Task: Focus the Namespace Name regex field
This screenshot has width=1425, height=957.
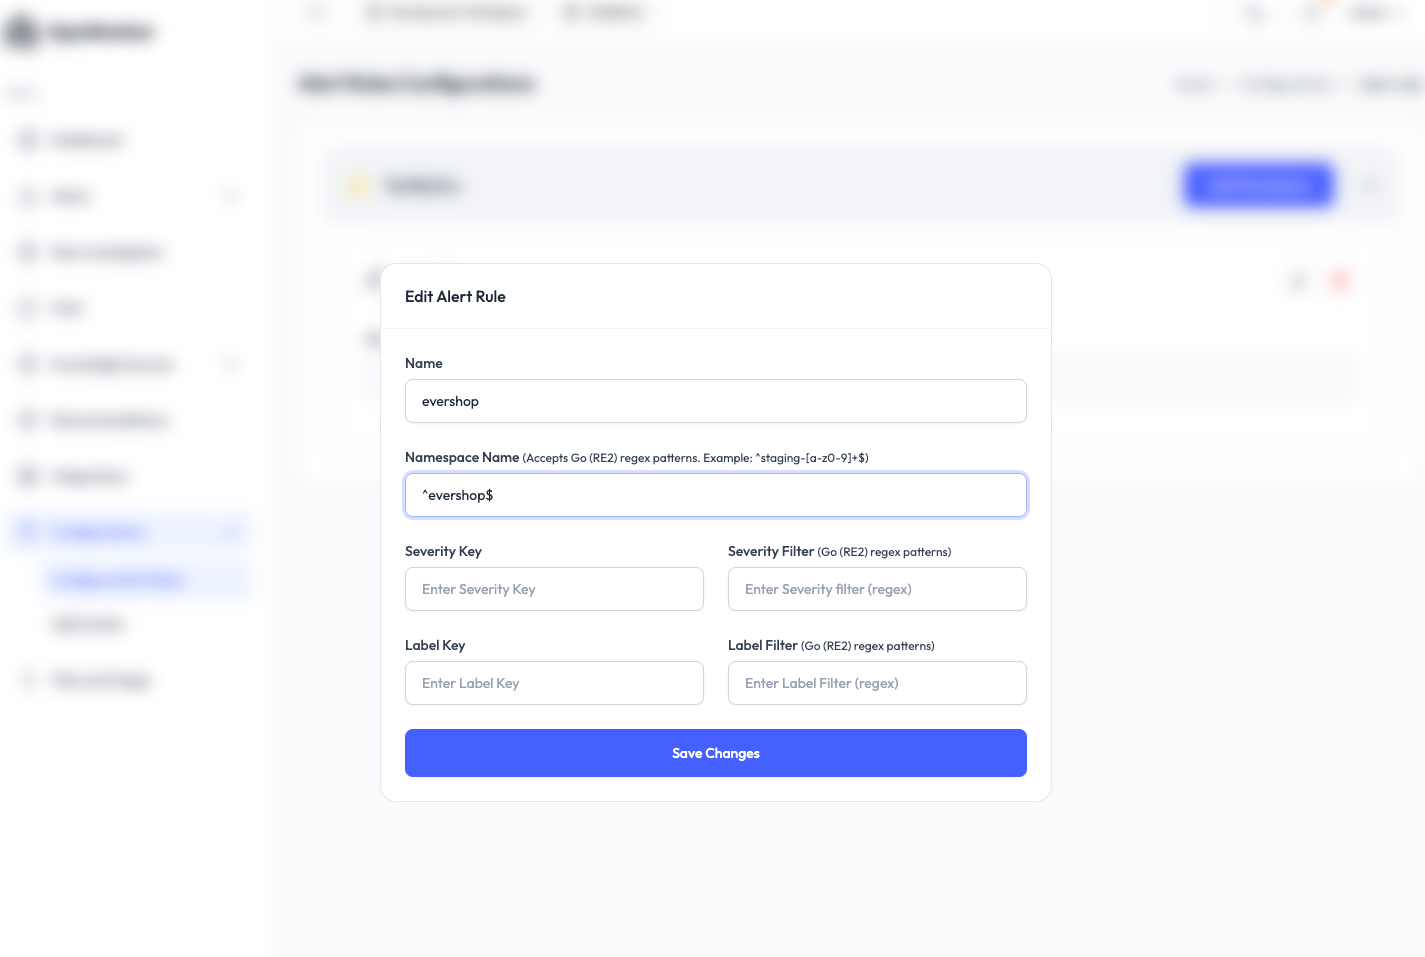Action: 715,495
